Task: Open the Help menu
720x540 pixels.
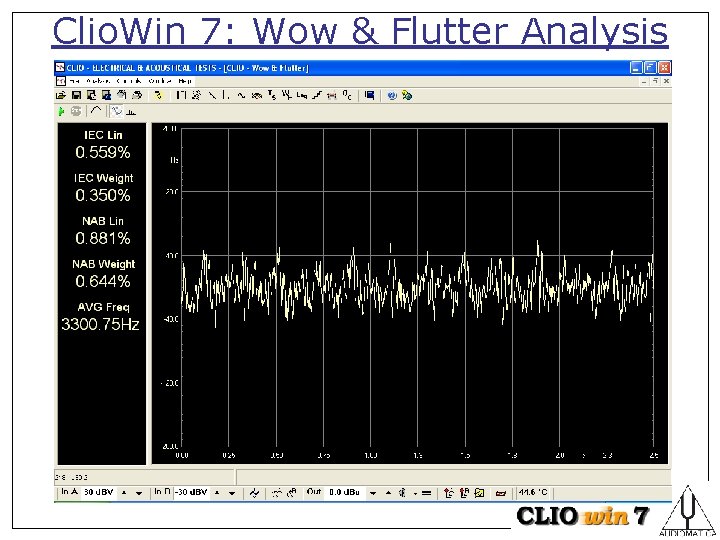Action: tap(185, 81)
